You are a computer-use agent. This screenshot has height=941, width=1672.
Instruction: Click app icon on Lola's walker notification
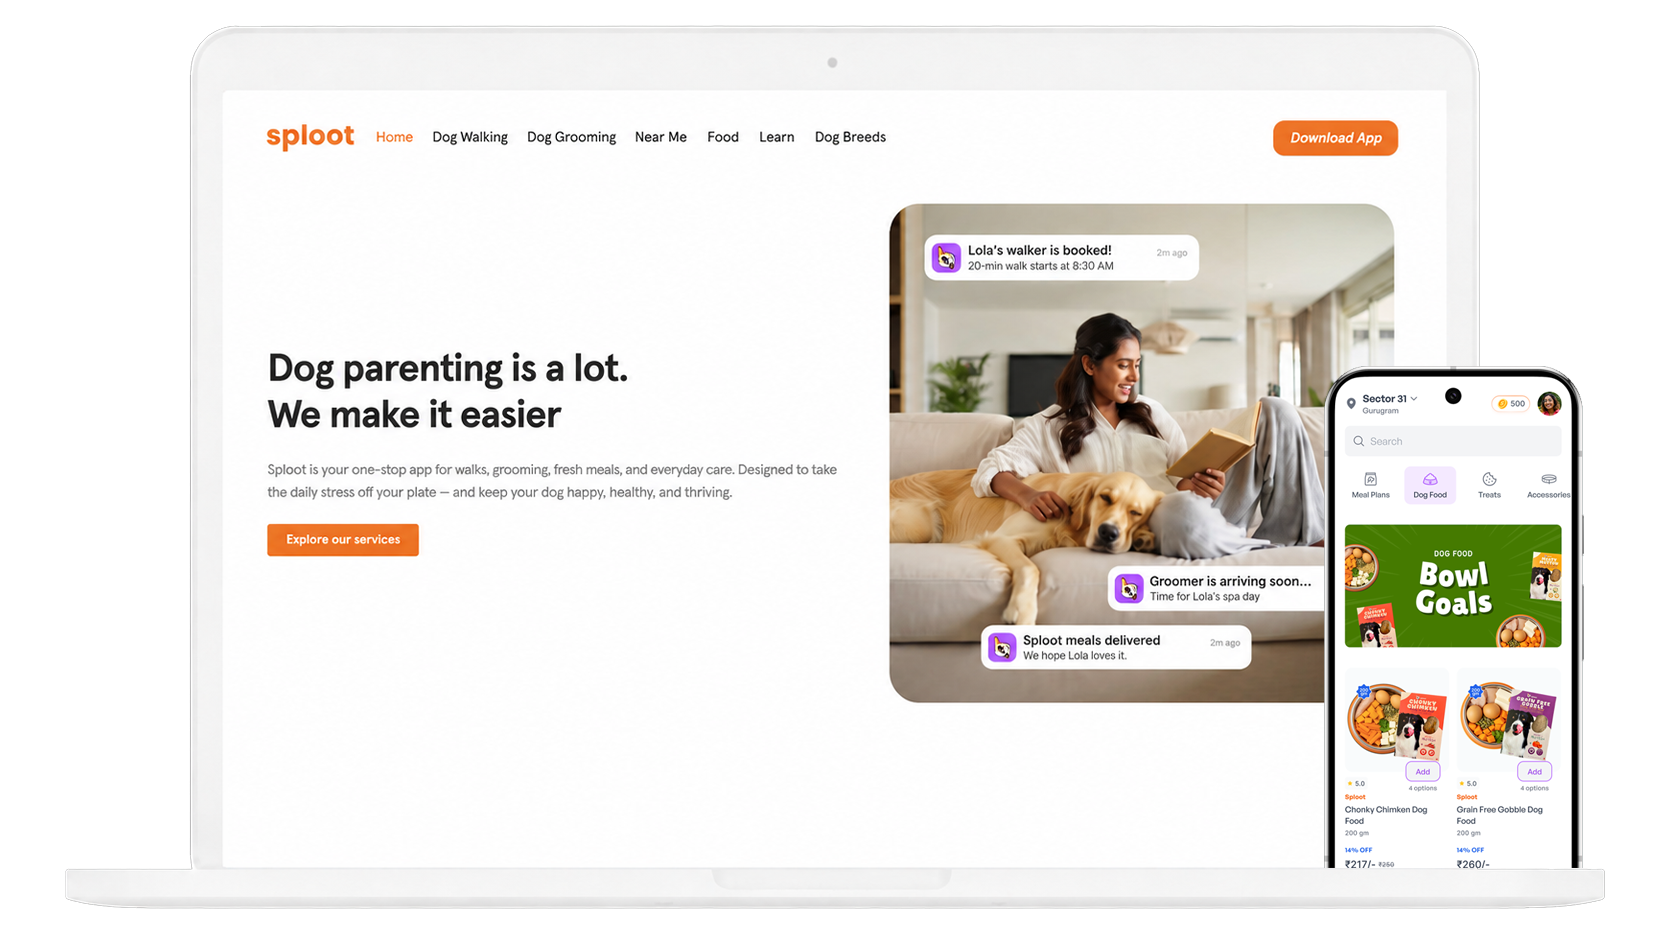946,258
